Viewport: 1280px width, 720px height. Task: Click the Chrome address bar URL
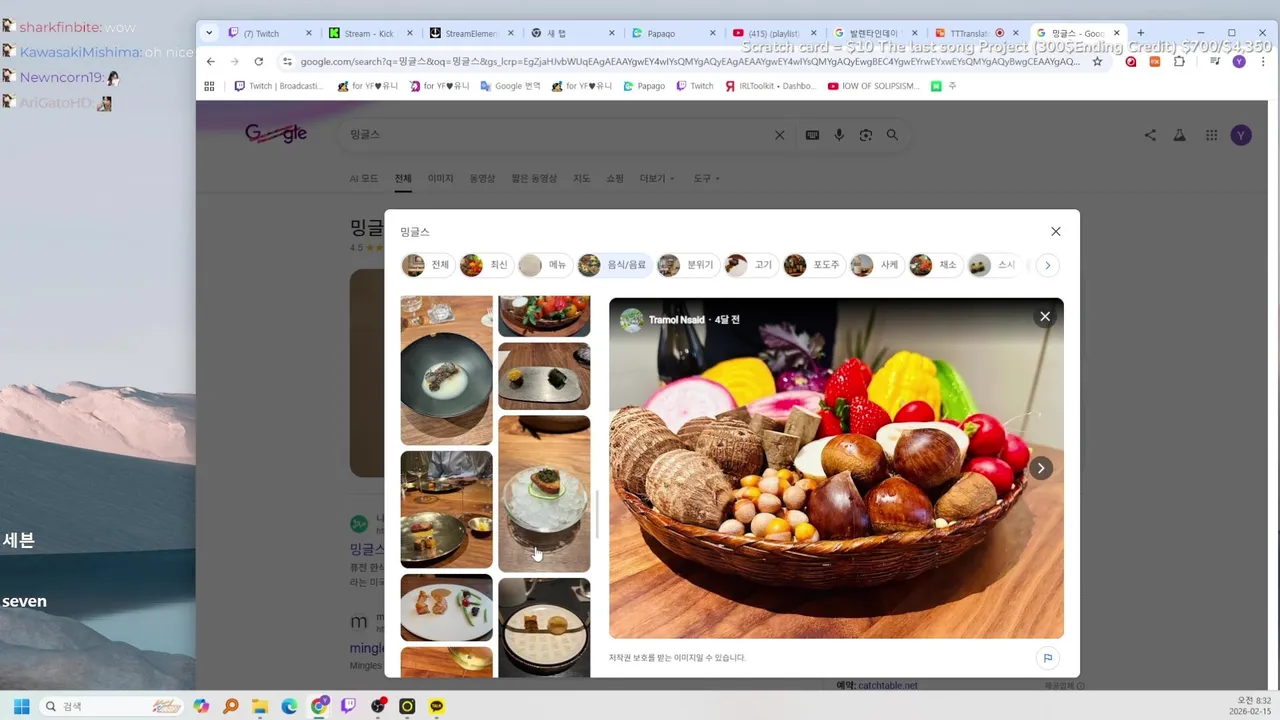[x=690, y=61]
